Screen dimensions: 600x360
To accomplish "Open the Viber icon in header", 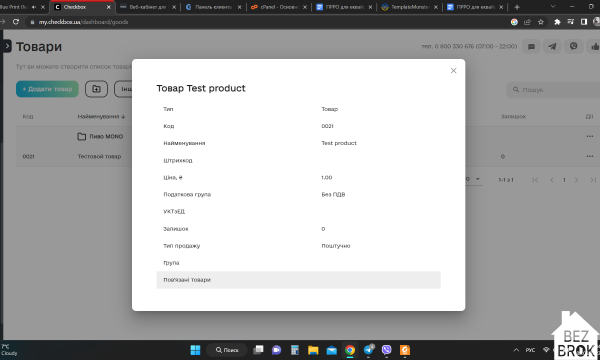I will click(573, 47).
